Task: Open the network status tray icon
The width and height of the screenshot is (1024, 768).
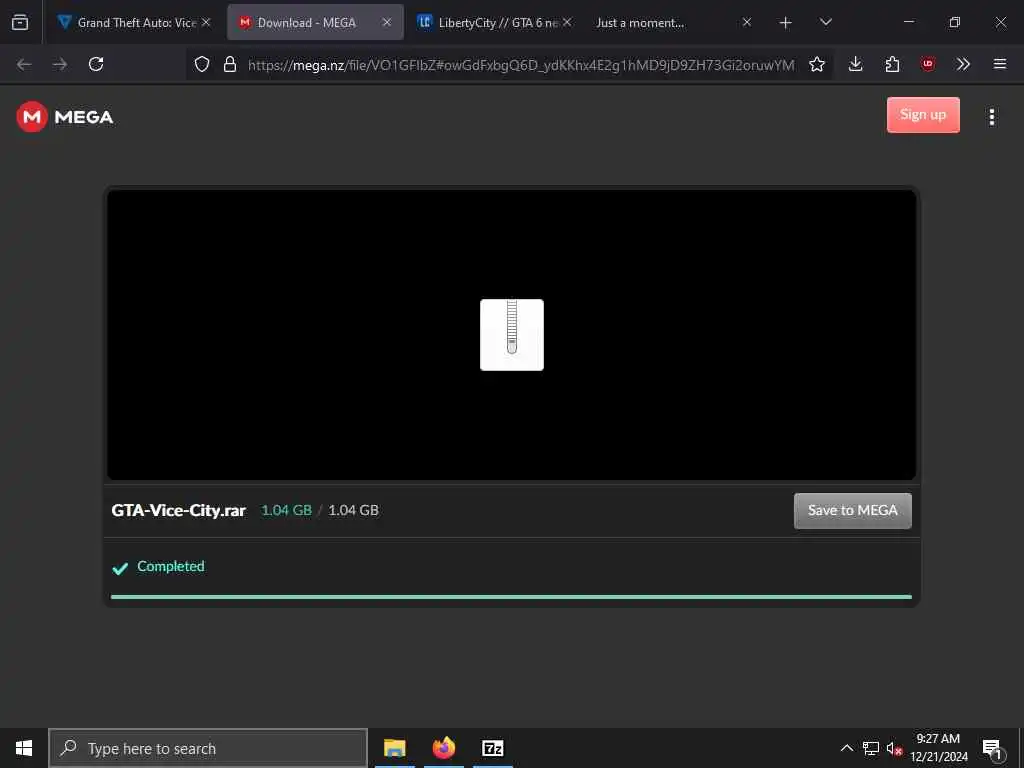Action: [871, 748]
